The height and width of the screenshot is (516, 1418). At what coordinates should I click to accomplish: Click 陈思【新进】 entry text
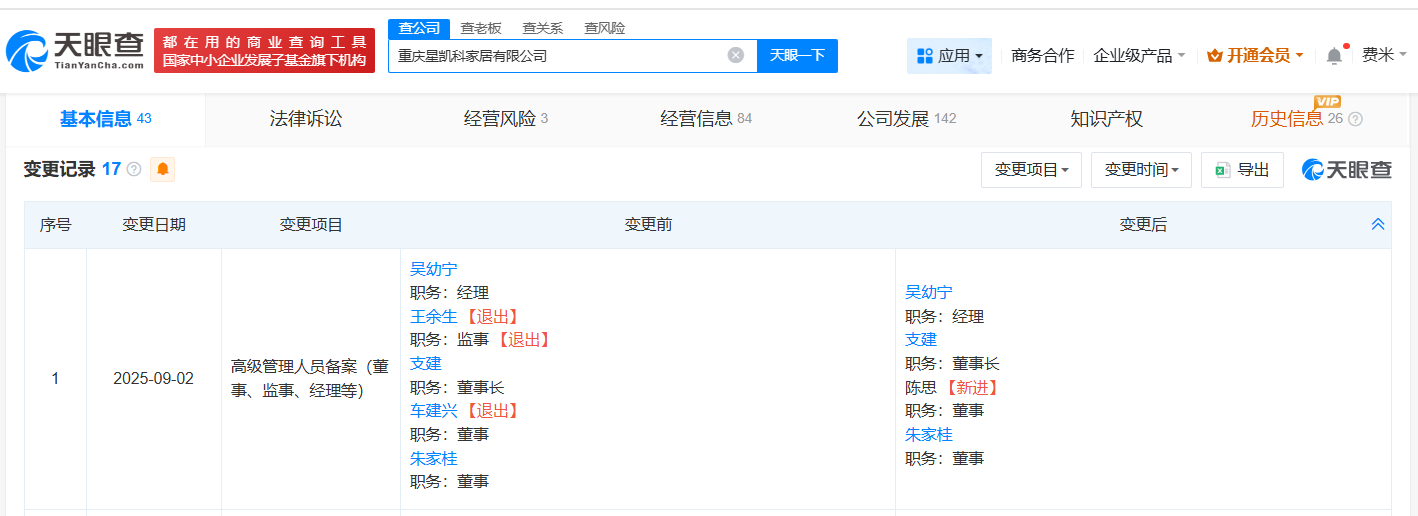[953, 387]
